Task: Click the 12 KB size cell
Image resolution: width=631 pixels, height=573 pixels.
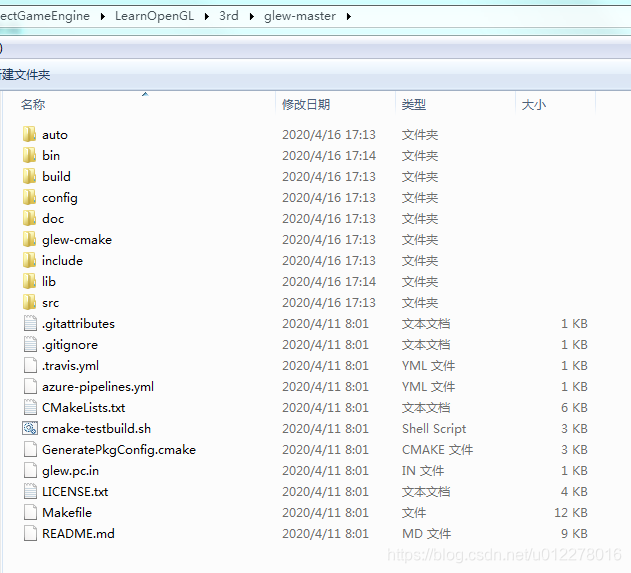Action: tap(571, 513)
